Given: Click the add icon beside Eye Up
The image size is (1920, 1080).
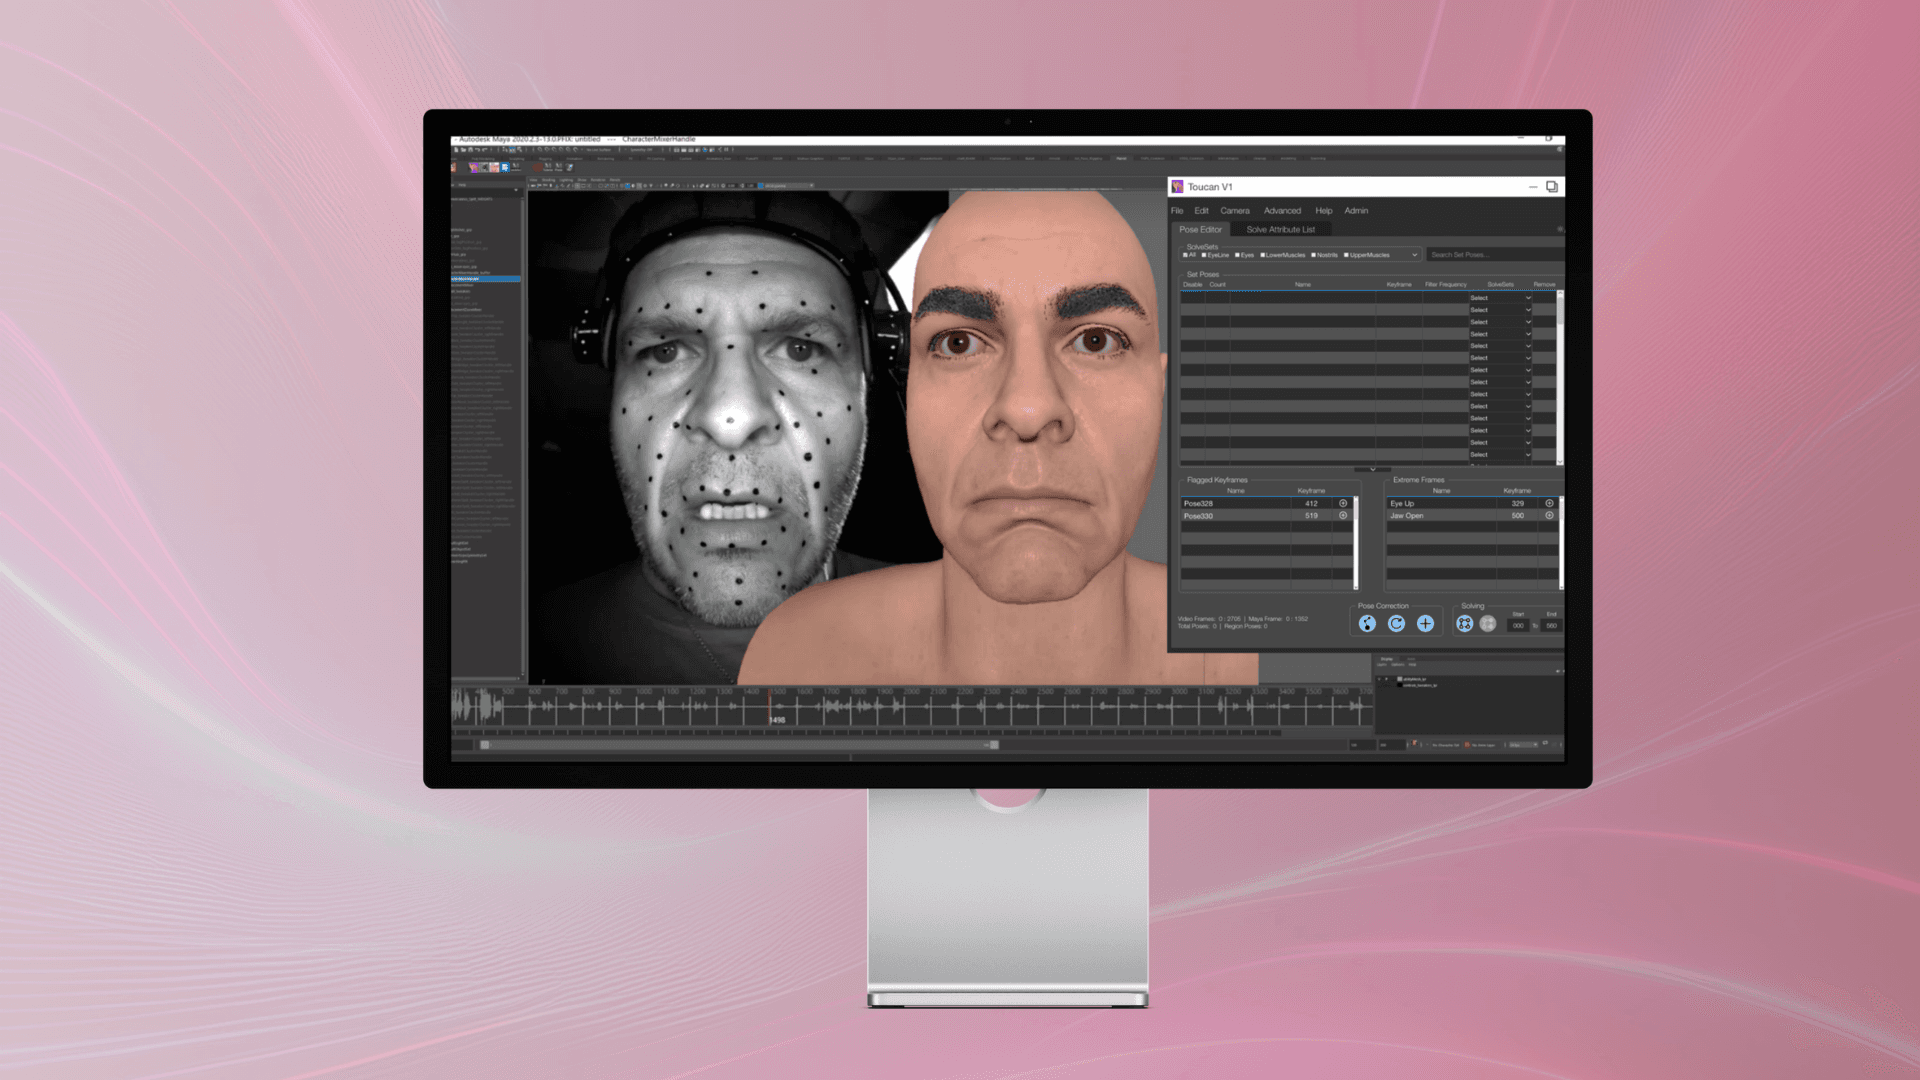Looking at the screenshot, I should 1549,504.
